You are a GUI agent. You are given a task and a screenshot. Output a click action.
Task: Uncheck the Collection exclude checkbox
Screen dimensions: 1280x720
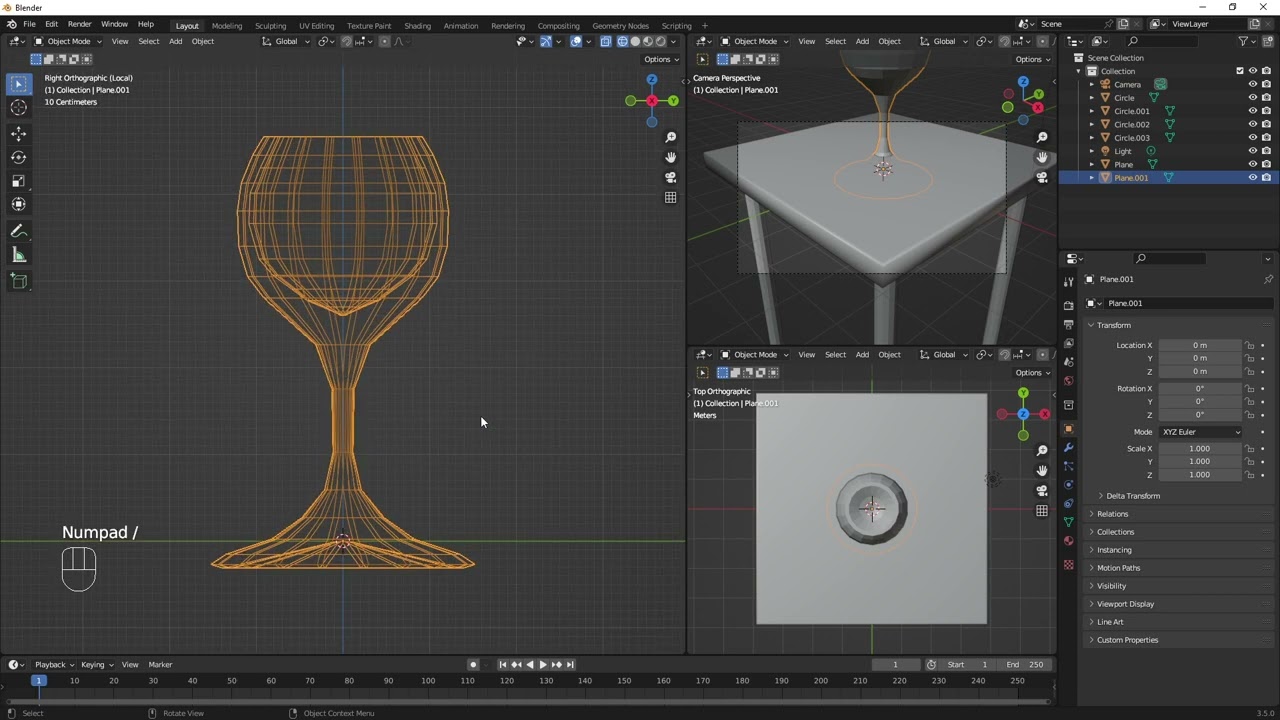(x=1240, y=71)
